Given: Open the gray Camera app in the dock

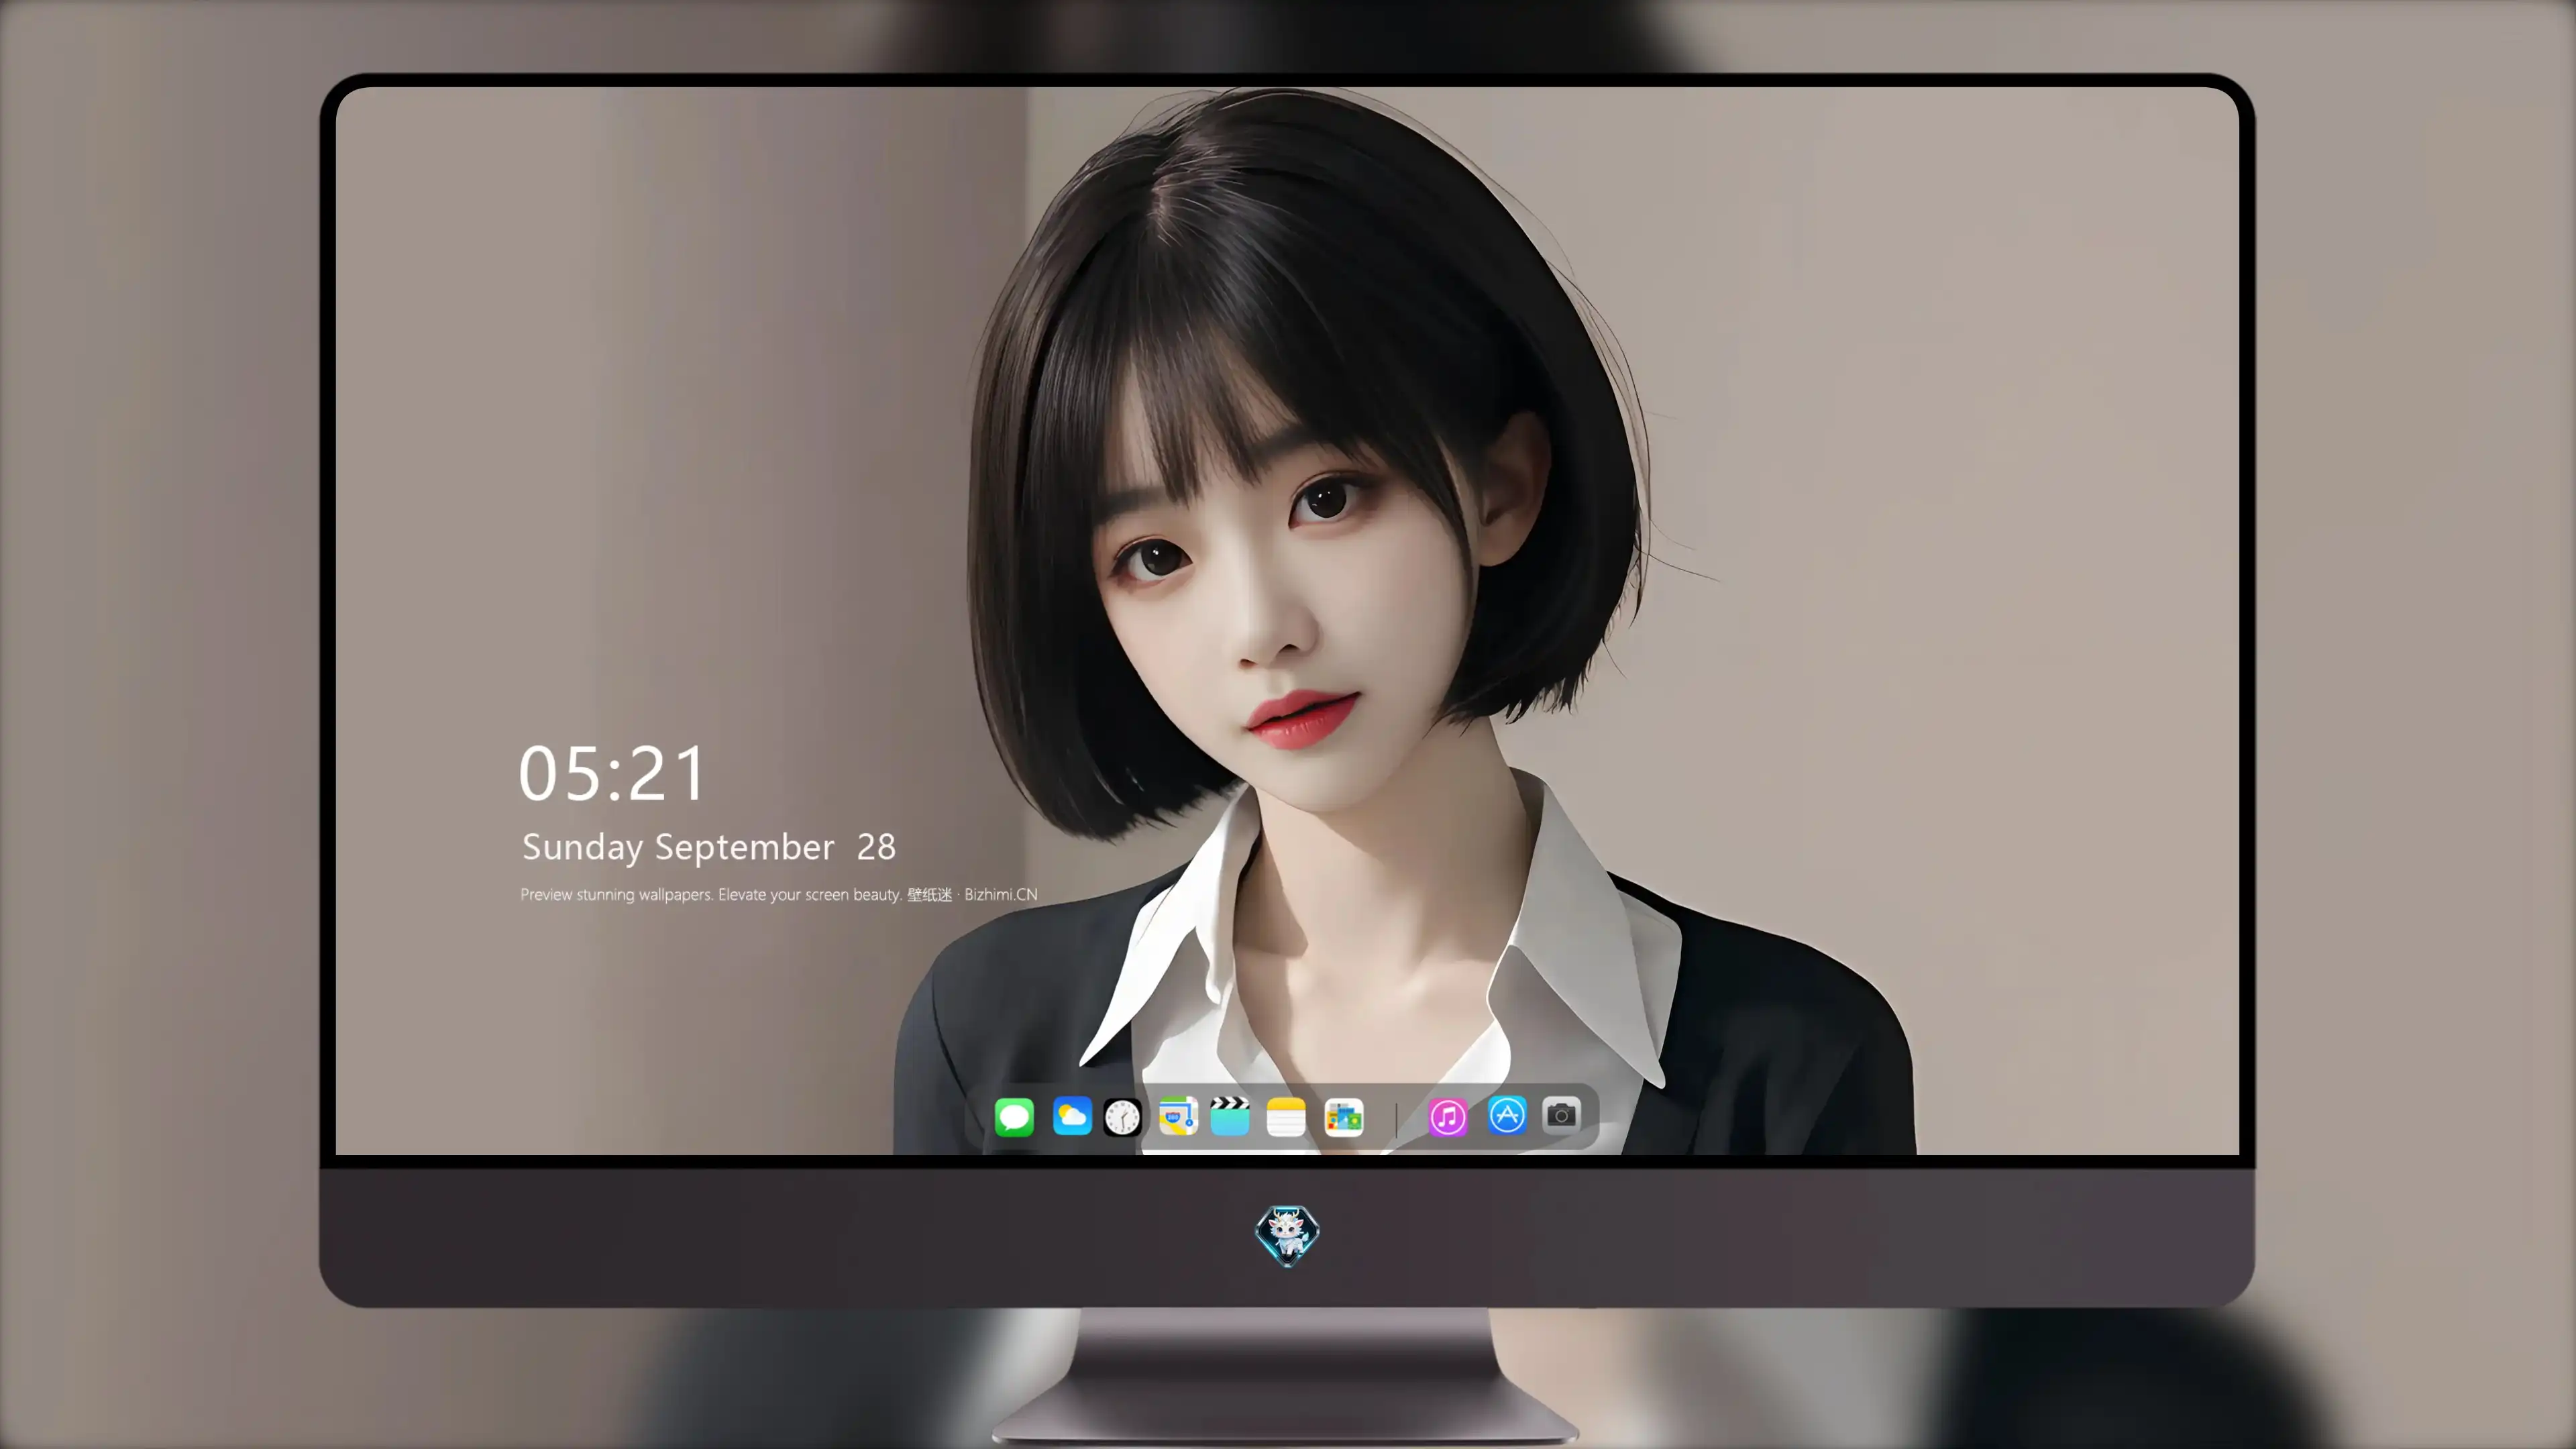Looking at the screenshot, I should [x=1561, y=1114].
